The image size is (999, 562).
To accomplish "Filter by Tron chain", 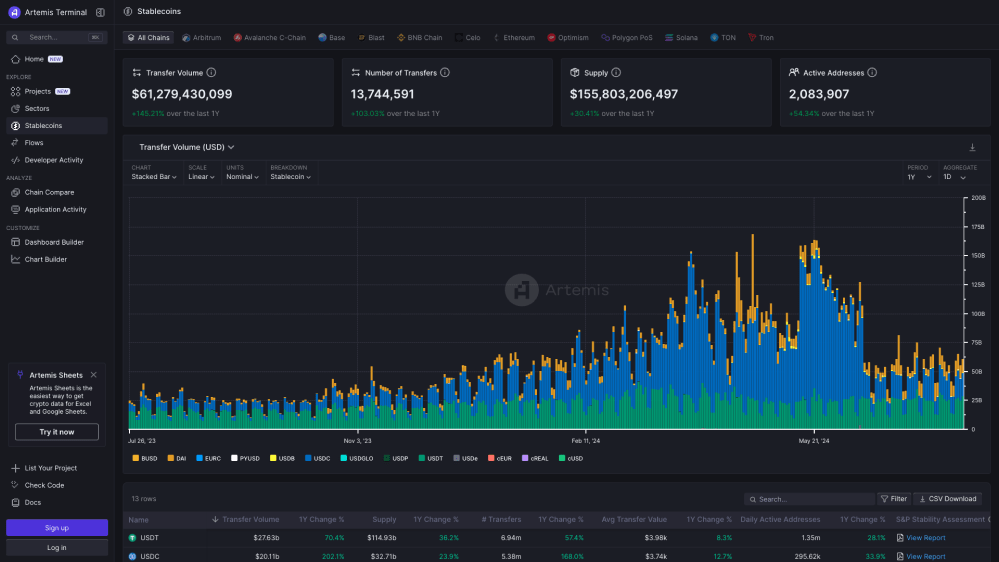I will 761,38.
